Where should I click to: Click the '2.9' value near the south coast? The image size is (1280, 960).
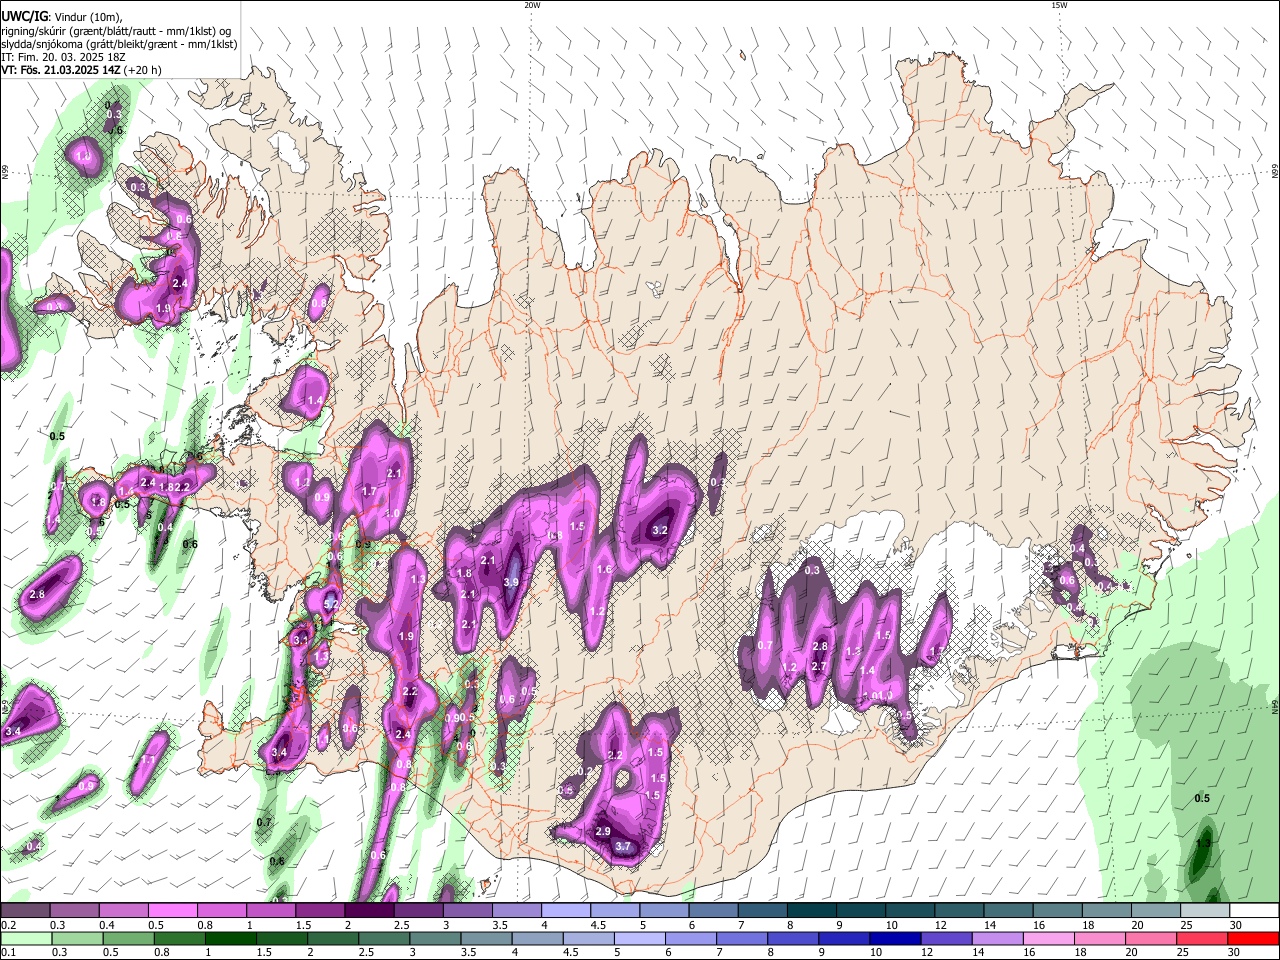pyautogui.click(x=603, y=832)
